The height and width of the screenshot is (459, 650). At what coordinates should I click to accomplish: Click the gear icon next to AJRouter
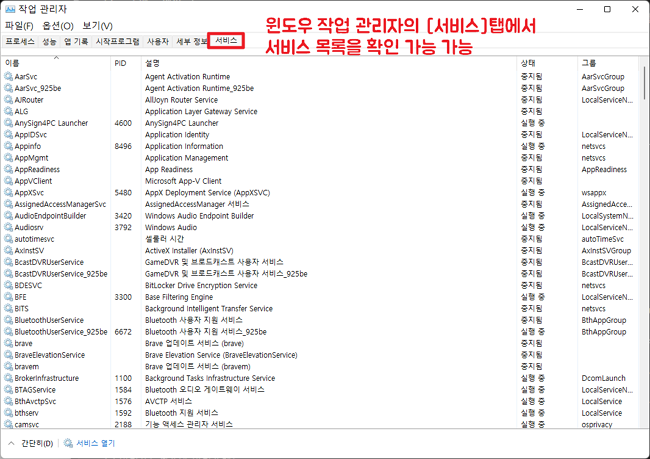[8, 100]
